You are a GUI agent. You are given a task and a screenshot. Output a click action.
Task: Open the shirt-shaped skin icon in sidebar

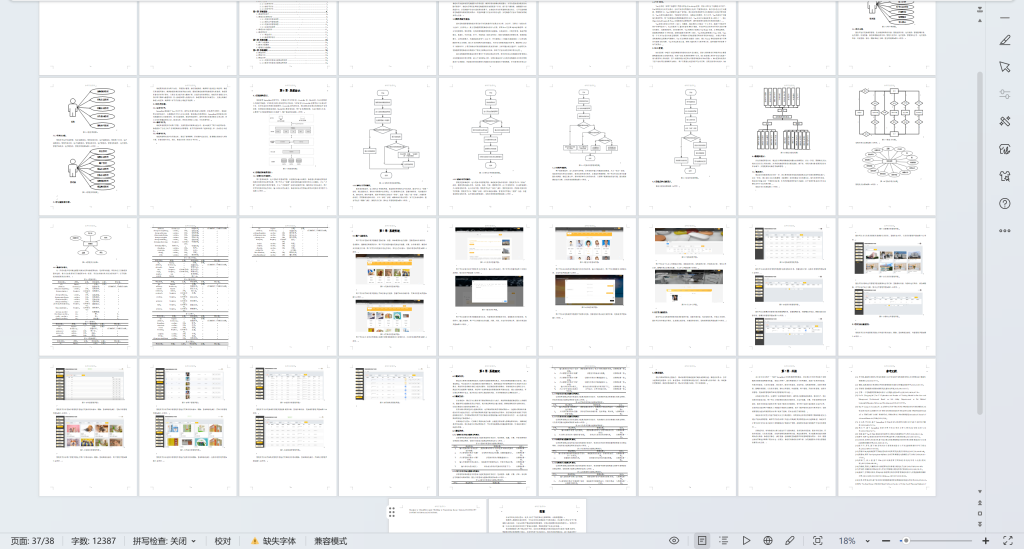tap(1005, 176)
